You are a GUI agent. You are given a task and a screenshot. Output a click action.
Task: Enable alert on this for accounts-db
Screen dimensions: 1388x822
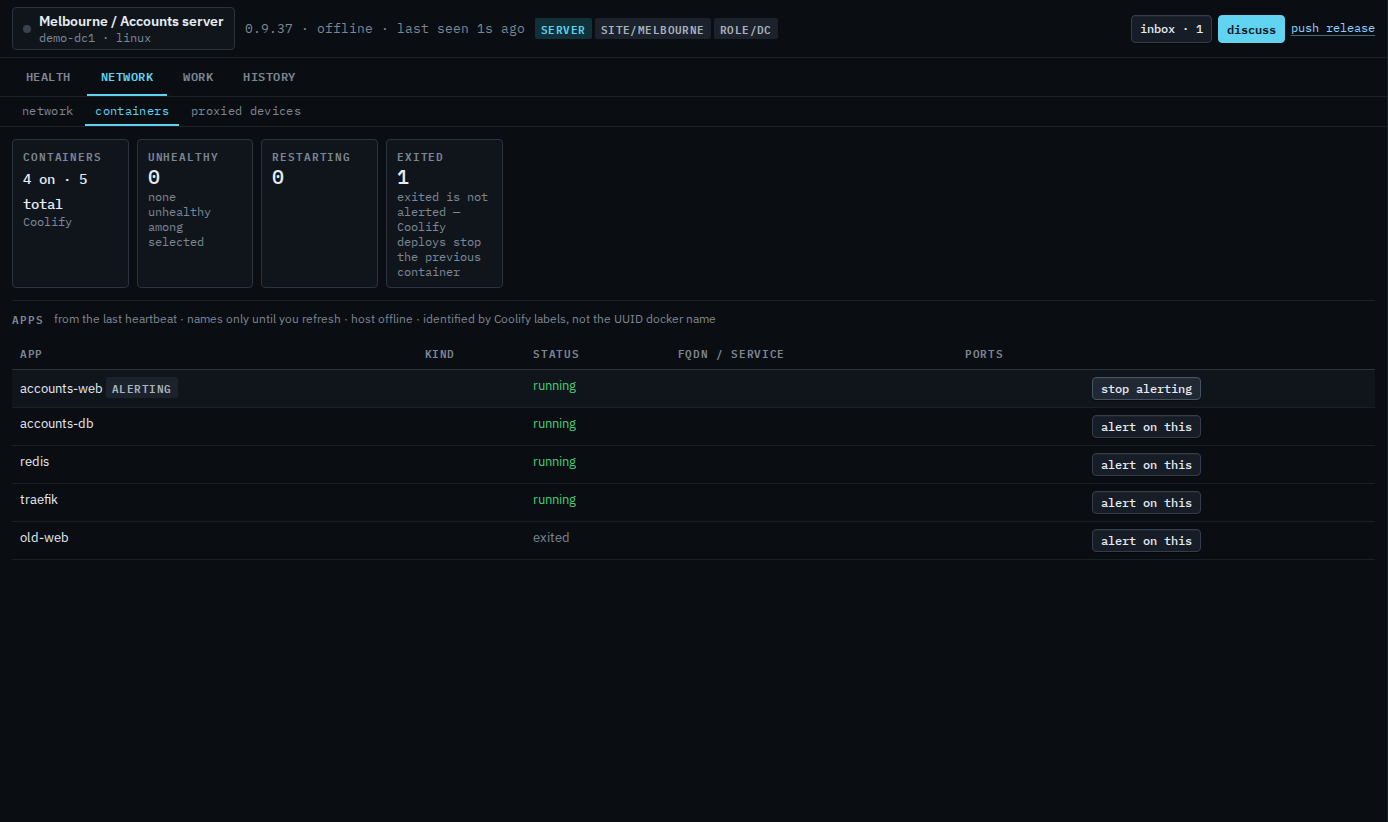pyautogui.click(x=1146, y=427)
